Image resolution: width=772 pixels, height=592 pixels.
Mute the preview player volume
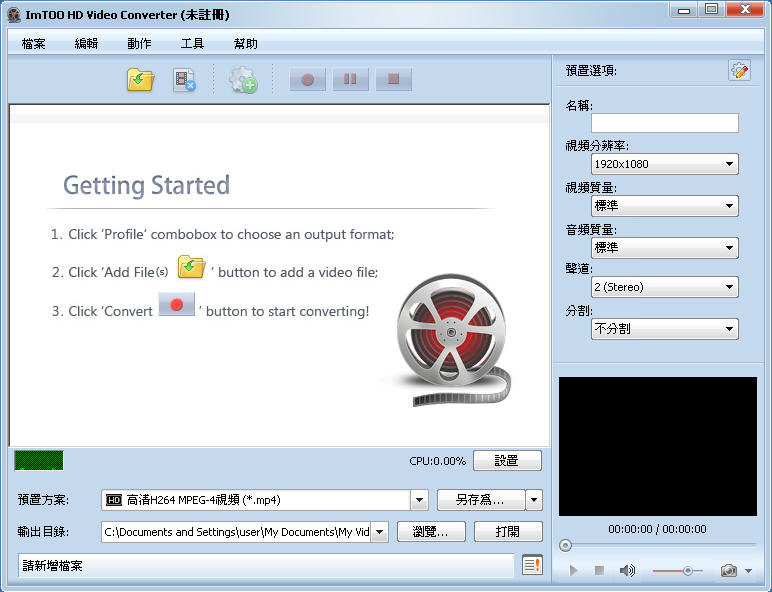coord(627,570)
